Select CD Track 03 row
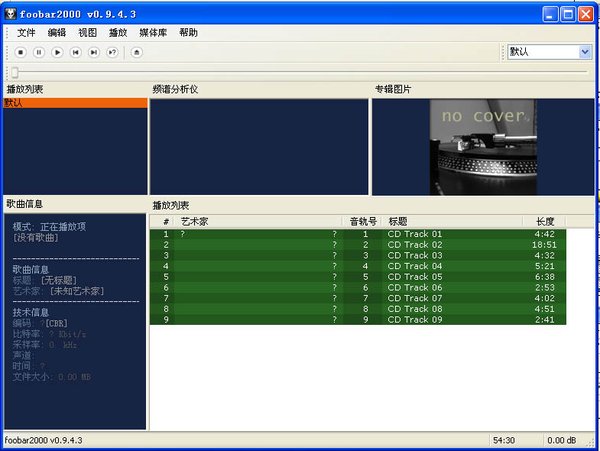Viewport: 600px width, 451px height. [x=358, y=256]
